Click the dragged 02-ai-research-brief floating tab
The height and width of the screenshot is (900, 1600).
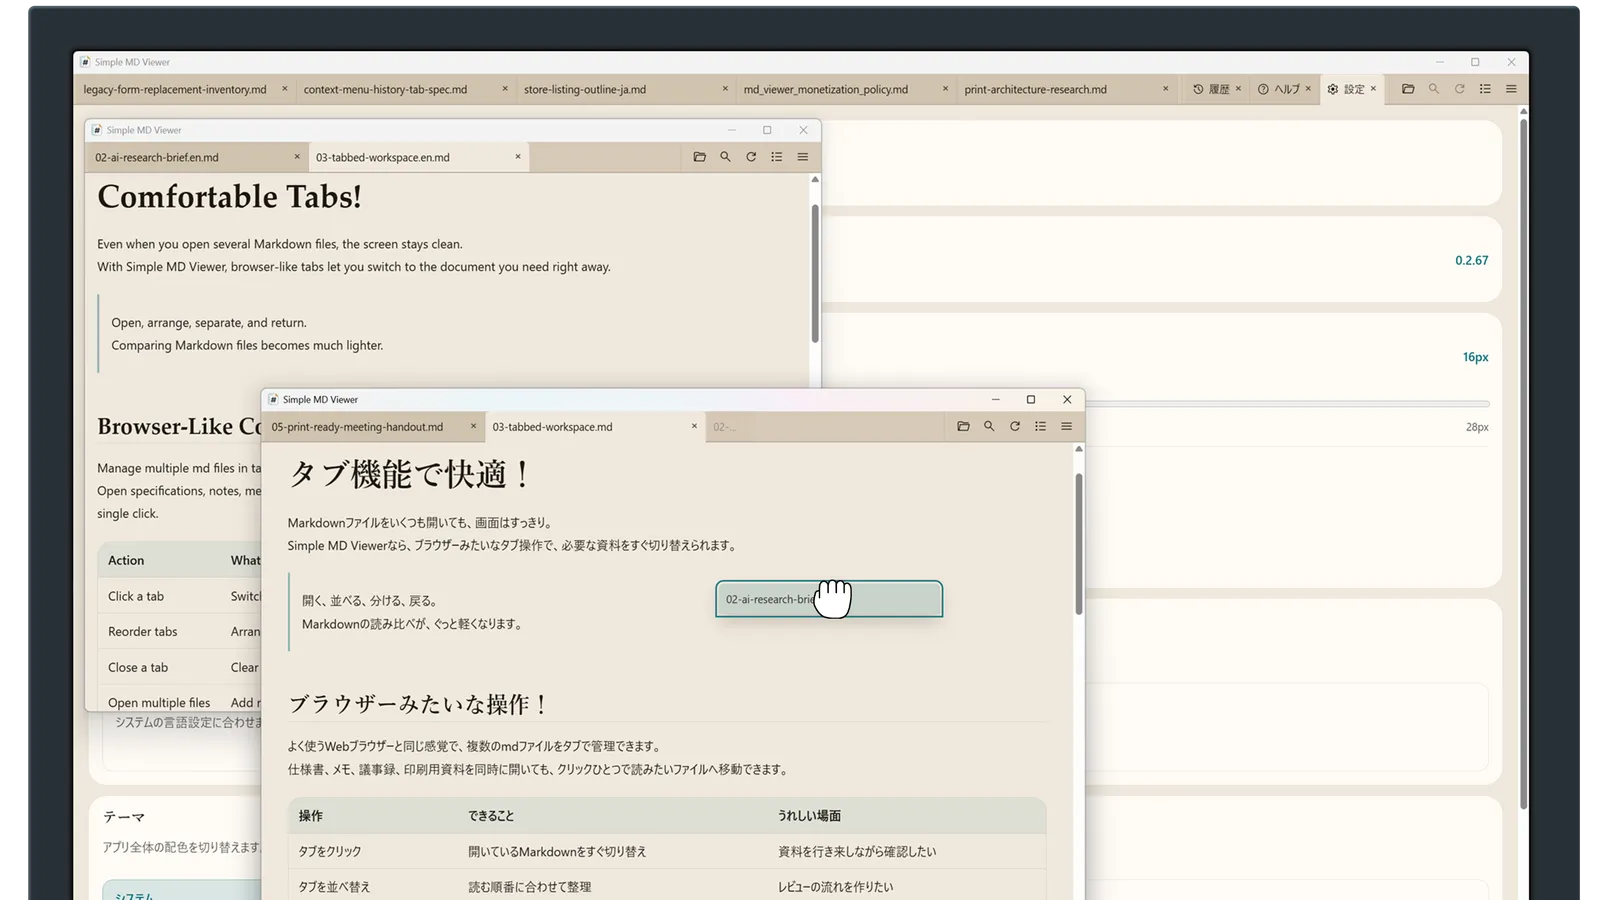tap(829, 599)
